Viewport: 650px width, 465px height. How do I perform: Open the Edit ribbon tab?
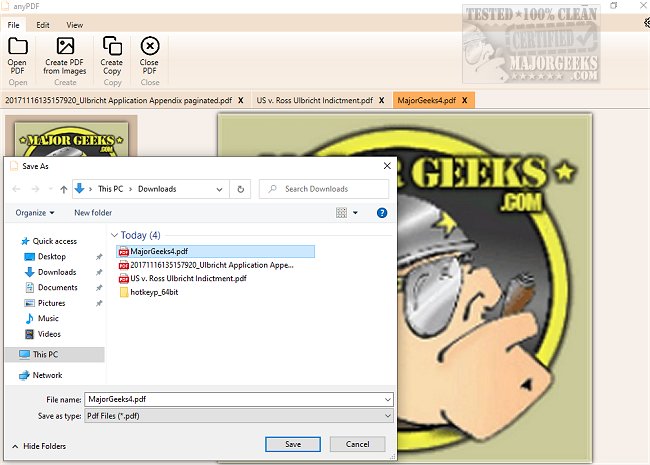[43, 25]
